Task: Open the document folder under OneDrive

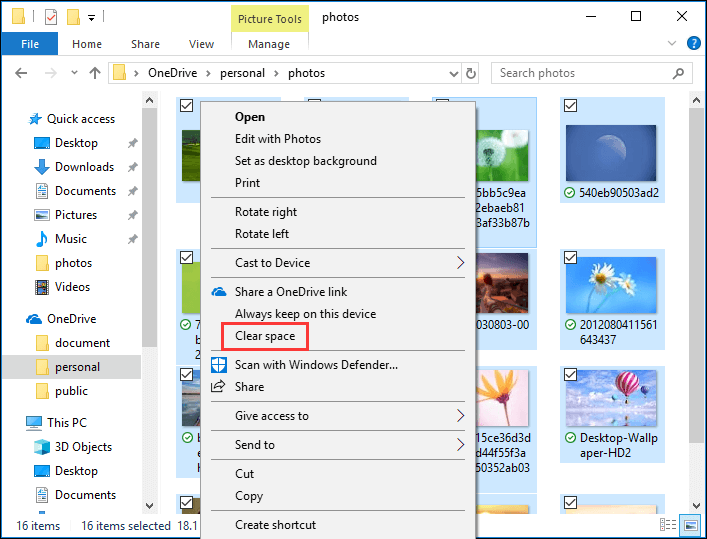Action: coord(83,343)
